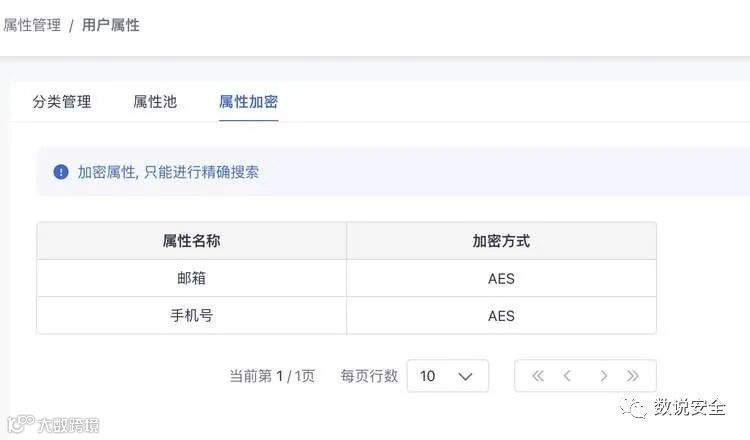Go to the first page with double-left arrows
Image resolution: width=750 pixels, height=440 pixels.
coord(538,376)
